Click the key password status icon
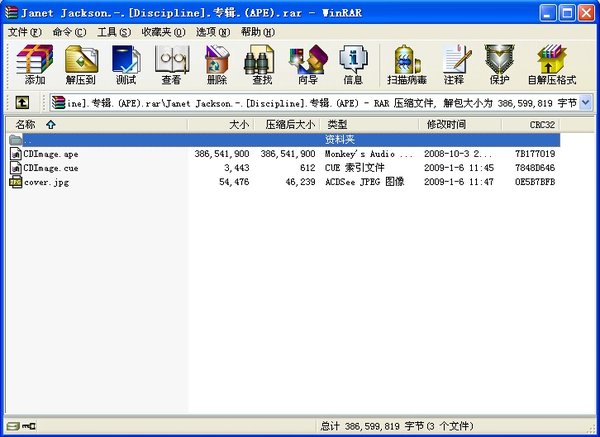 29,426
